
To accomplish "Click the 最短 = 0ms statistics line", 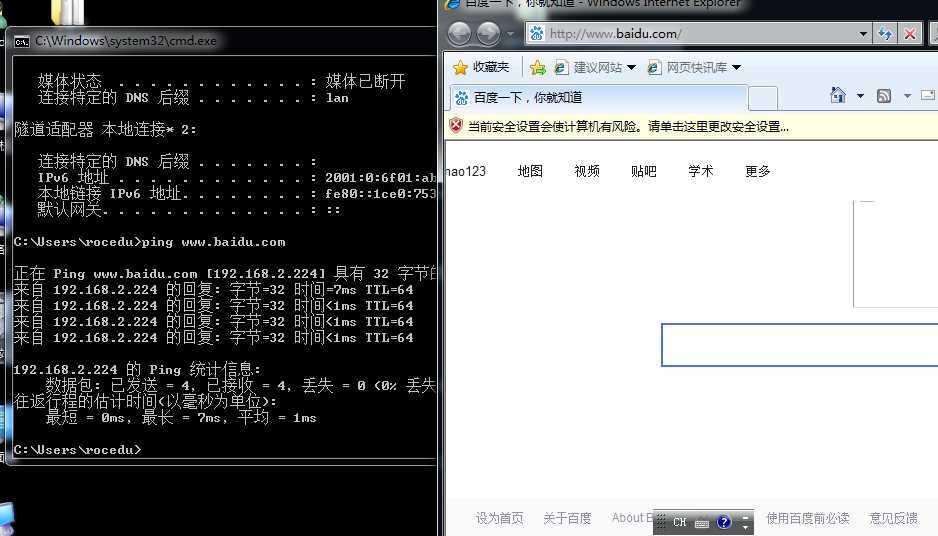I will pyautogui.click(x=181, y=418).
